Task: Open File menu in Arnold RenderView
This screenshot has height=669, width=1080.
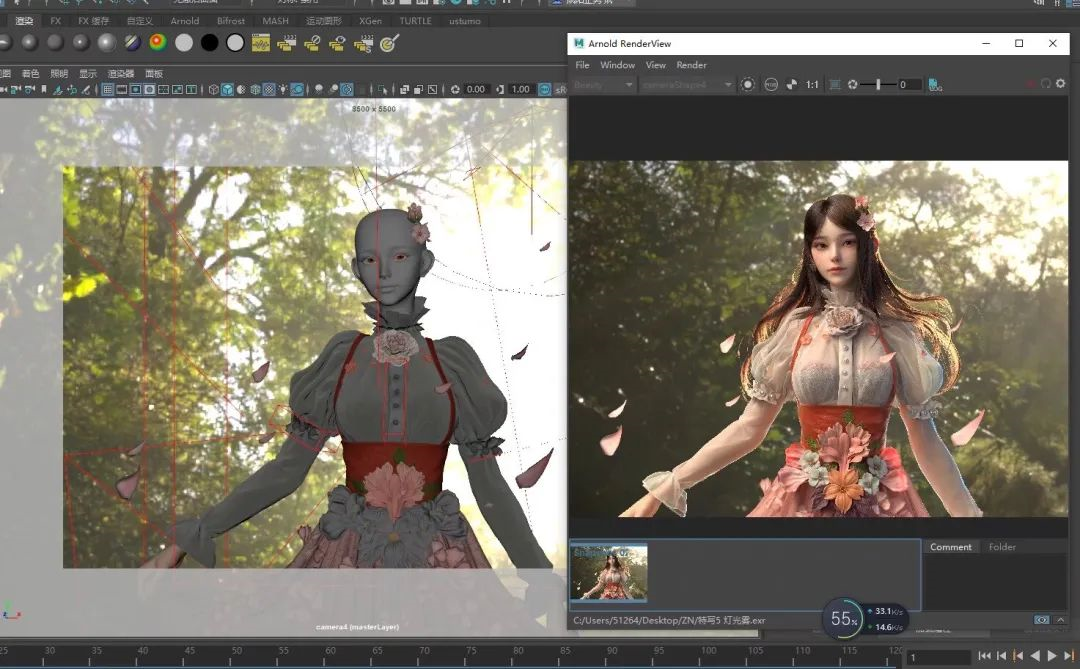Action: [583, 65]
